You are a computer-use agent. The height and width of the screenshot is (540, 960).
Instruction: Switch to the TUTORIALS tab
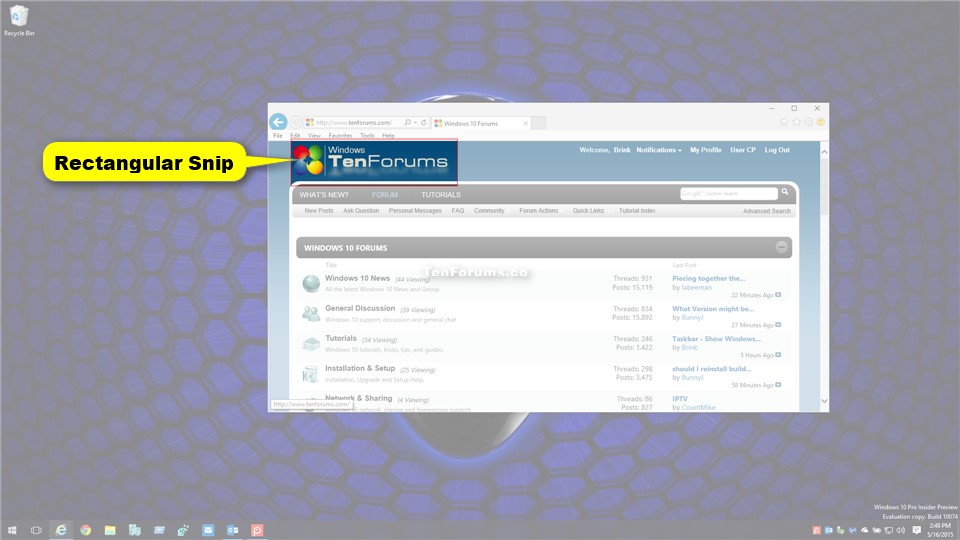tap(441, 195)
